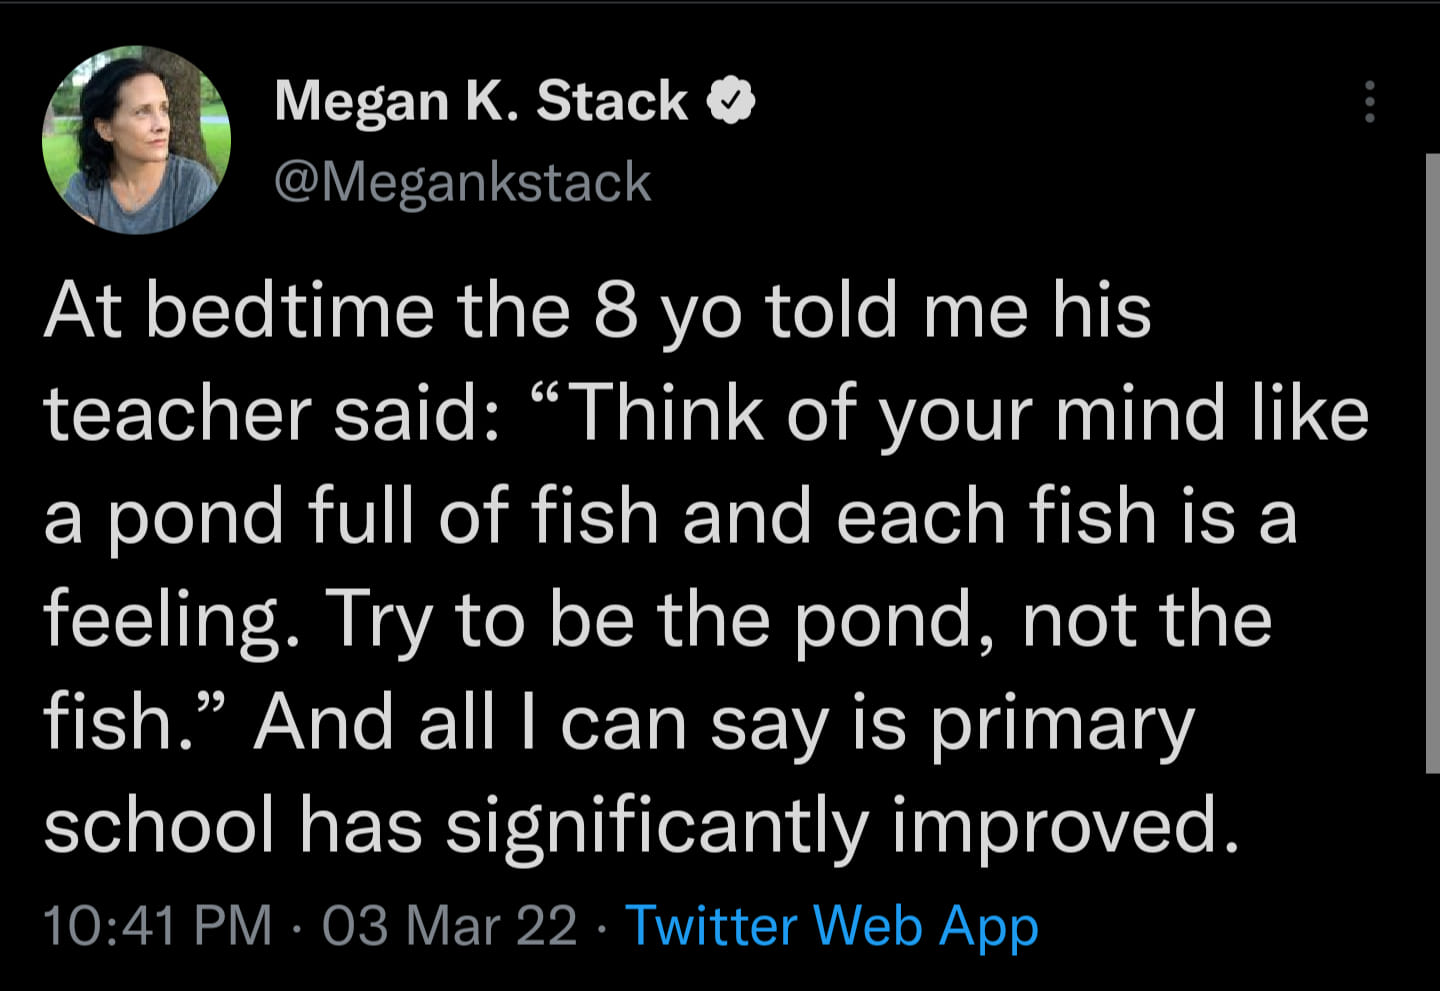This screenshot has height=991, width=1440.
Task: Open Megan K. Stack's profile picture
Action: 136,140
